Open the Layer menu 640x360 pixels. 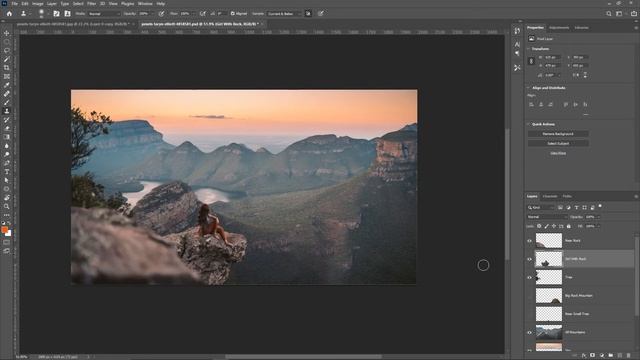tap(52, 4)
